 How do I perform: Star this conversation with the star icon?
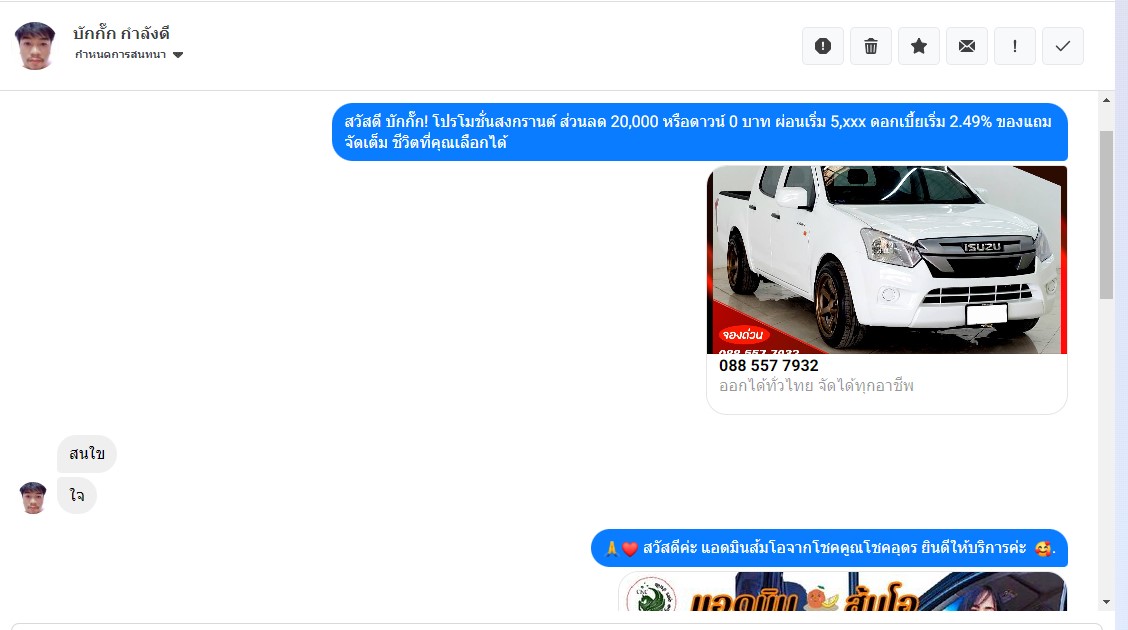coord(919,46)
